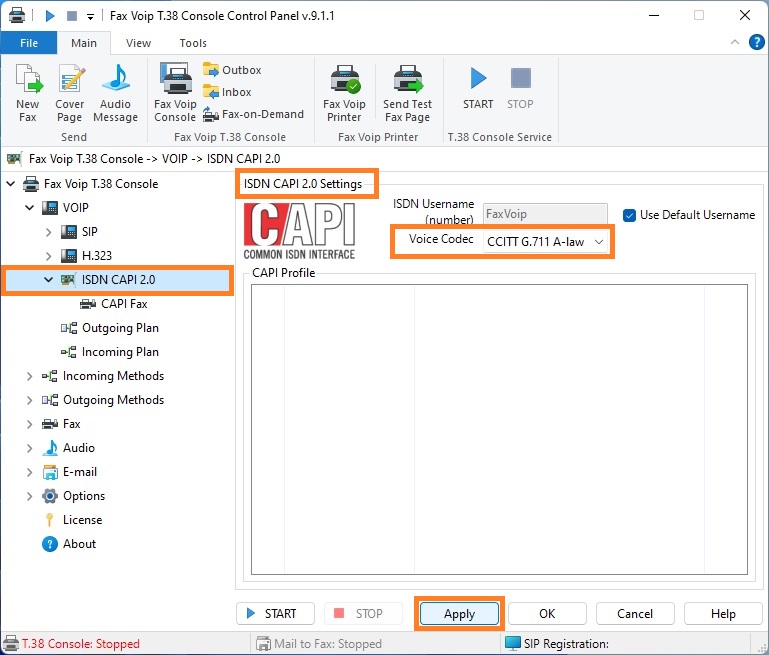
Task: Expand the SIP tree node
Action: (48, 232)
